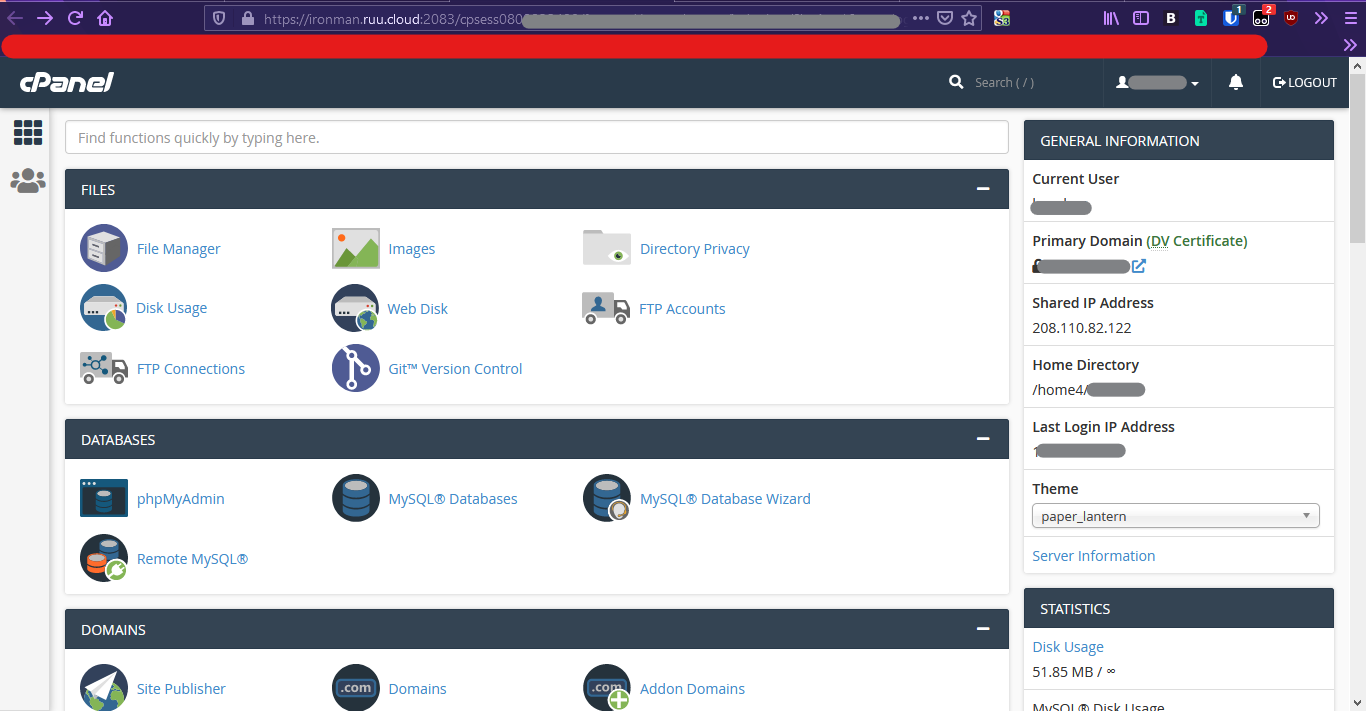Collapse the Domains section
Screen dimensions: 1366x711
pos(983,628)
